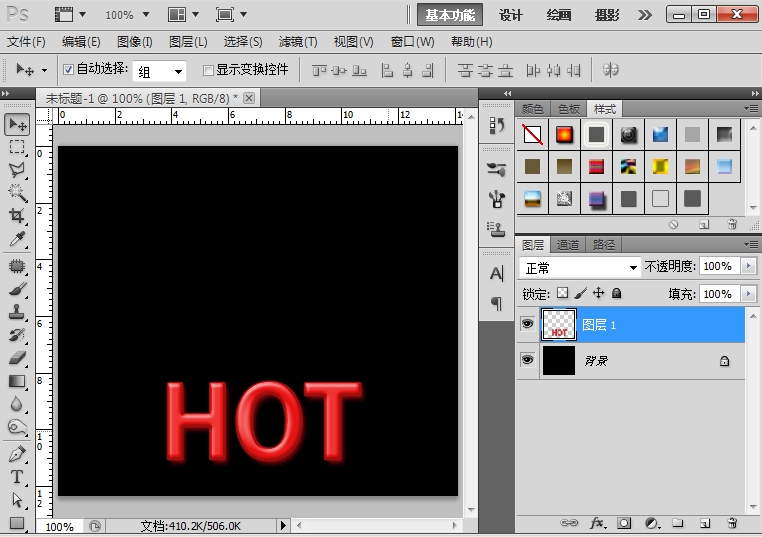Viewport: 762px width, 537px height.
Task: Switch to the 通道 tab
Action: pos(568,244)
